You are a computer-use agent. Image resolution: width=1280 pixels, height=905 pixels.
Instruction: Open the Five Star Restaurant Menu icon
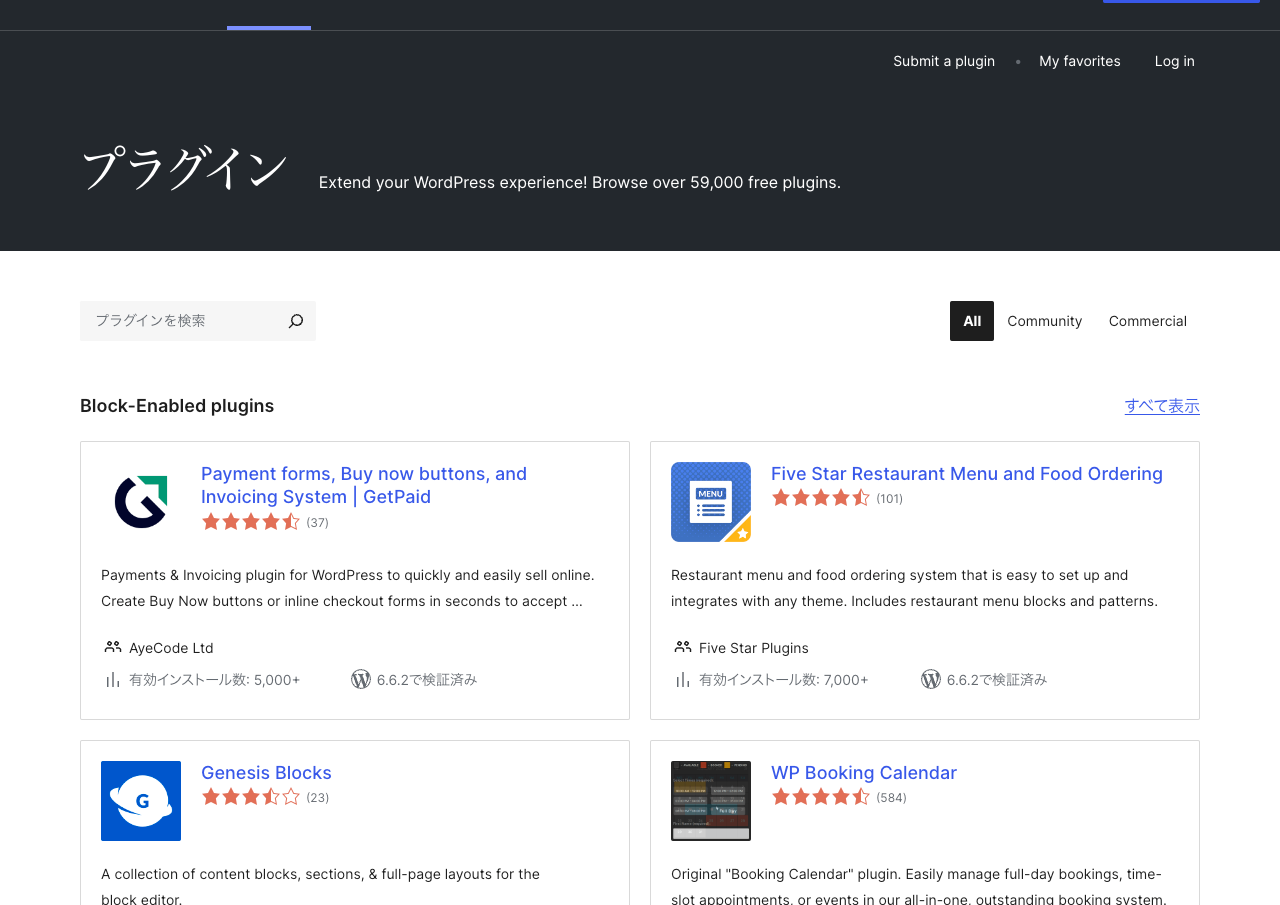tap(711, 502)
